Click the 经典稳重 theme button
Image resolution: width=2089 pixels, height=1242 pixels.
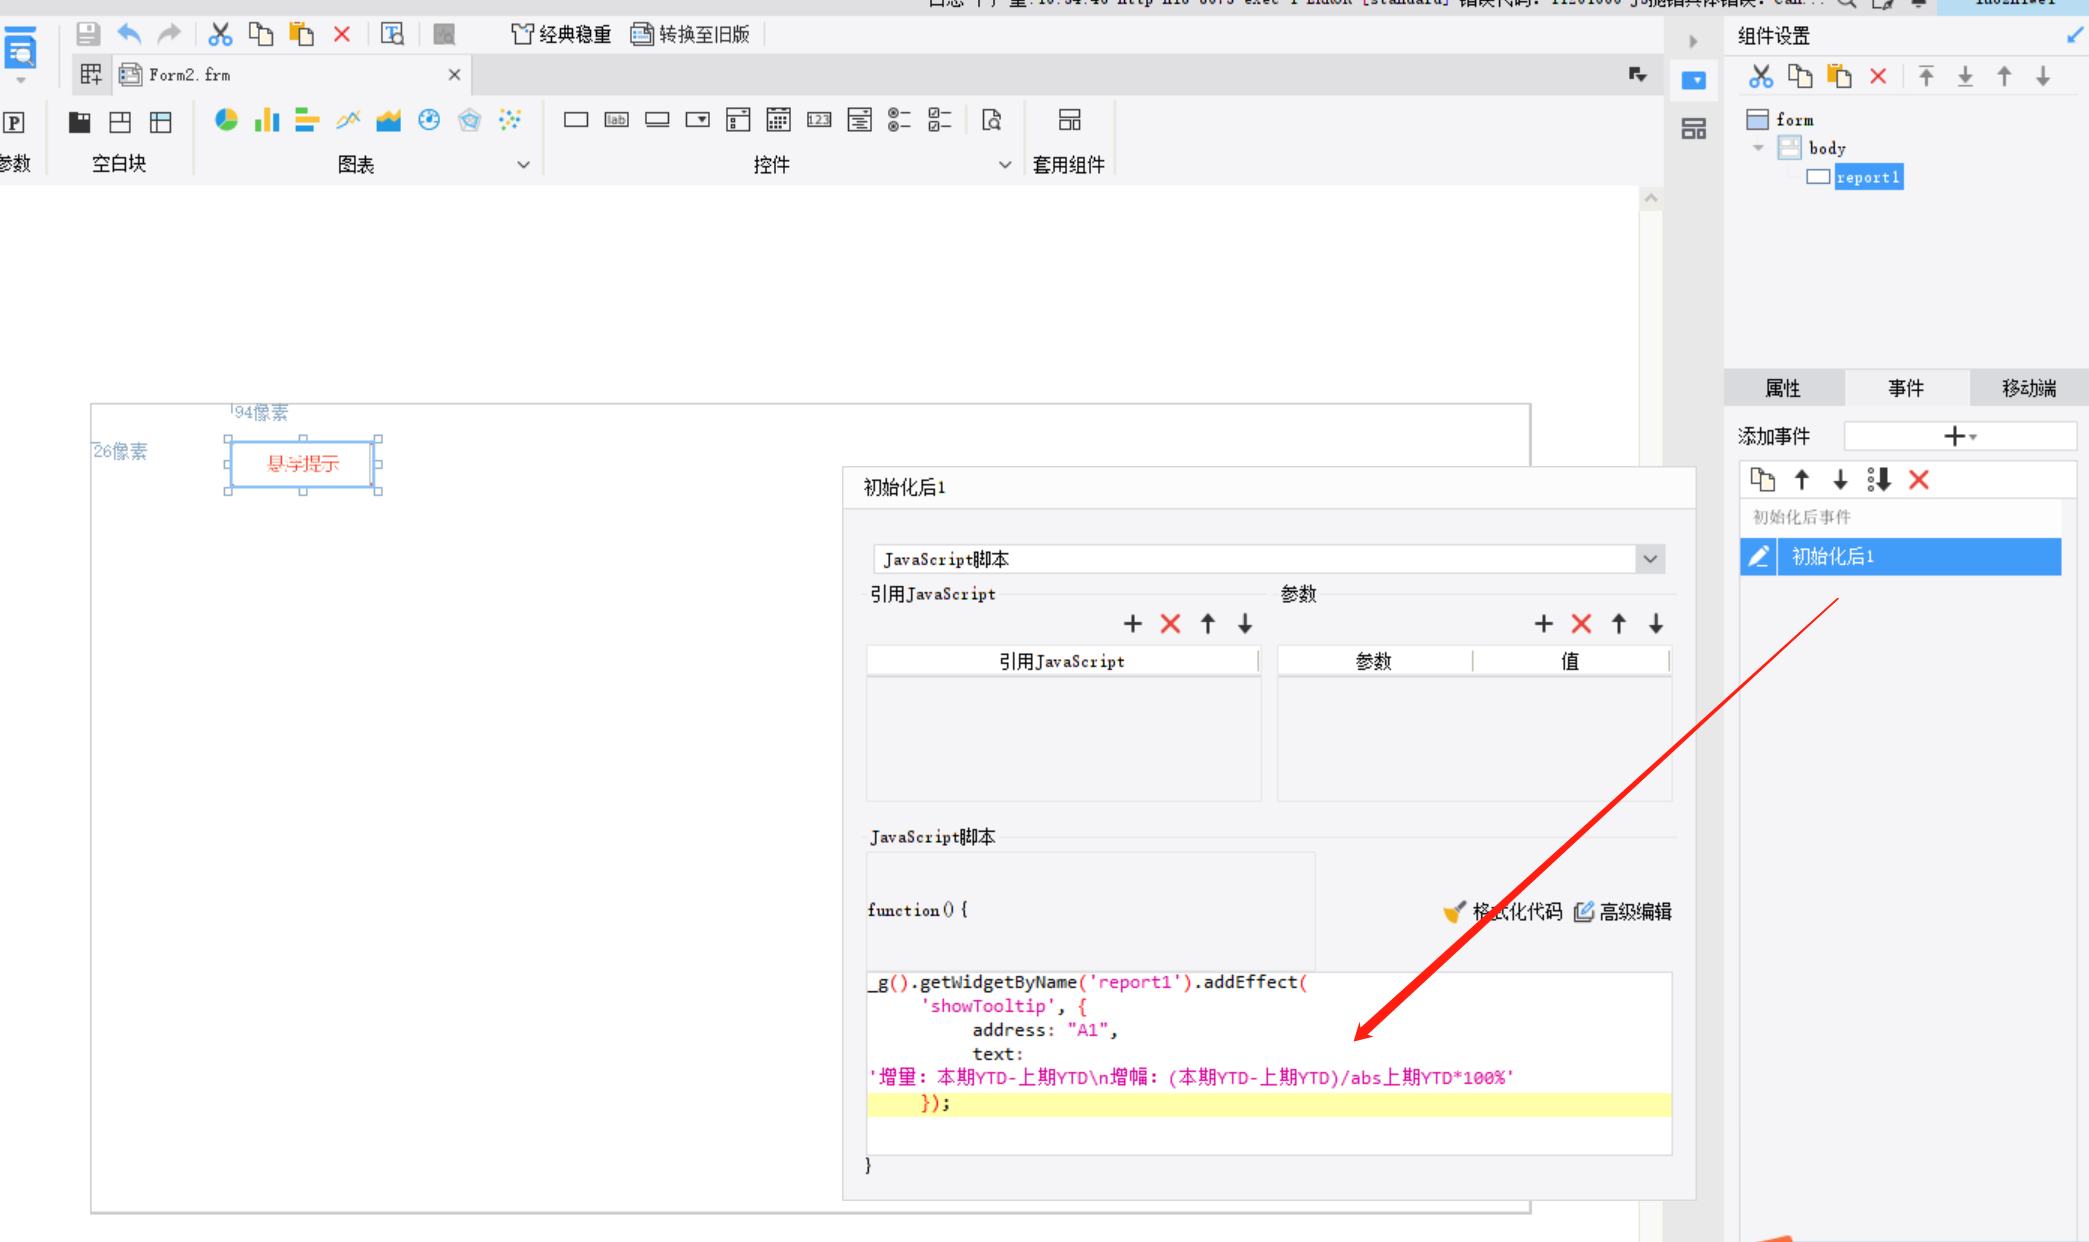pos(561,34)
